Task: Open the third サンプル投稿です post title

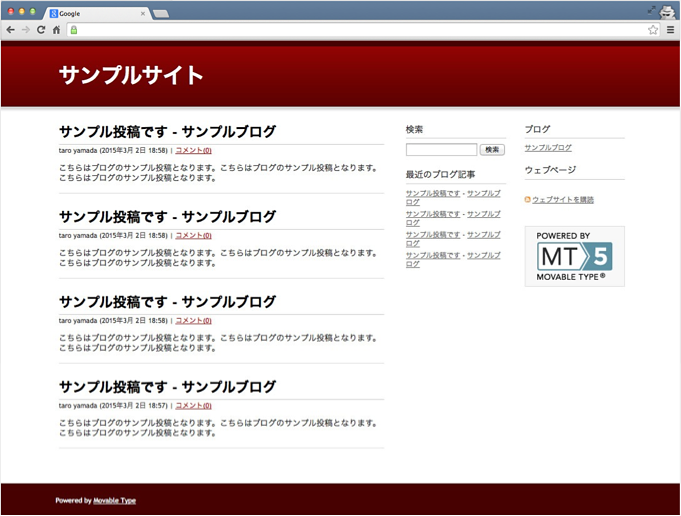Action: (x=167, y=302)
